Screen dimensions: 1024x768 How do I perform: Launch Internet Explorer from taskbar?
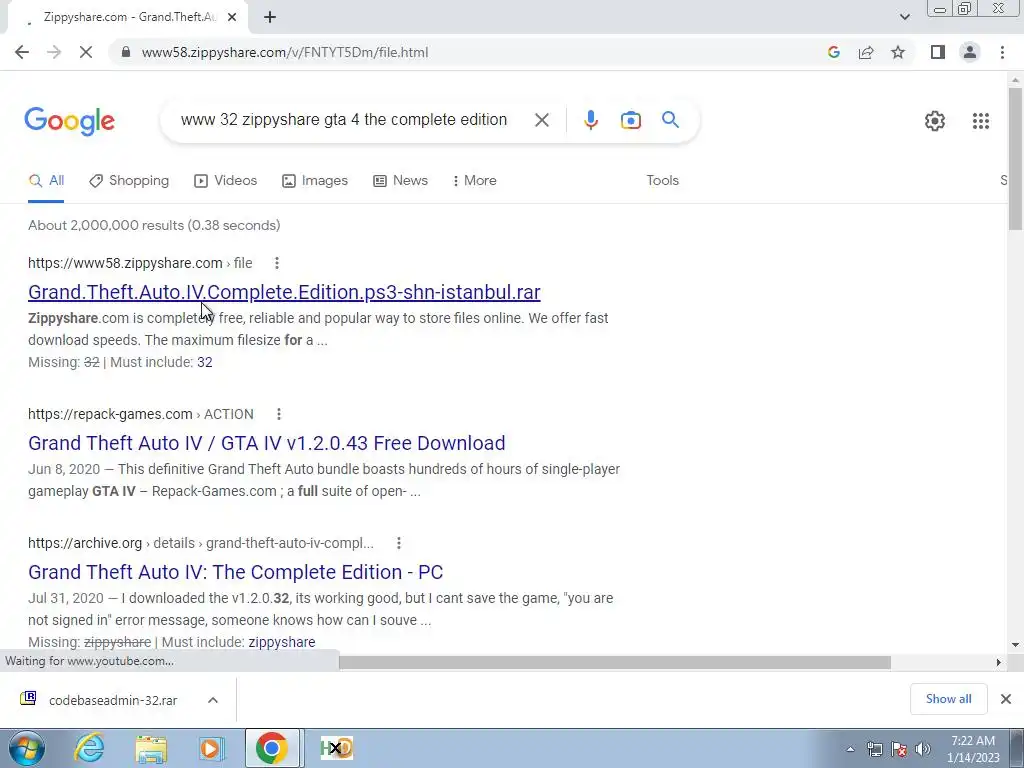tap(89, 748)
